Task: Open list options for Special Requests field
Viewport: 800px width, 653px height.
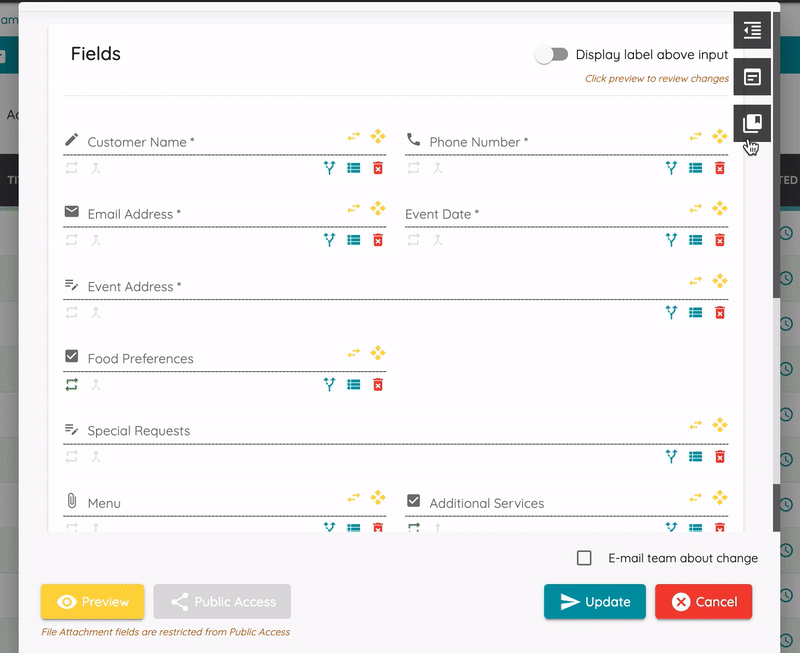Action: (x=695, y=457)
